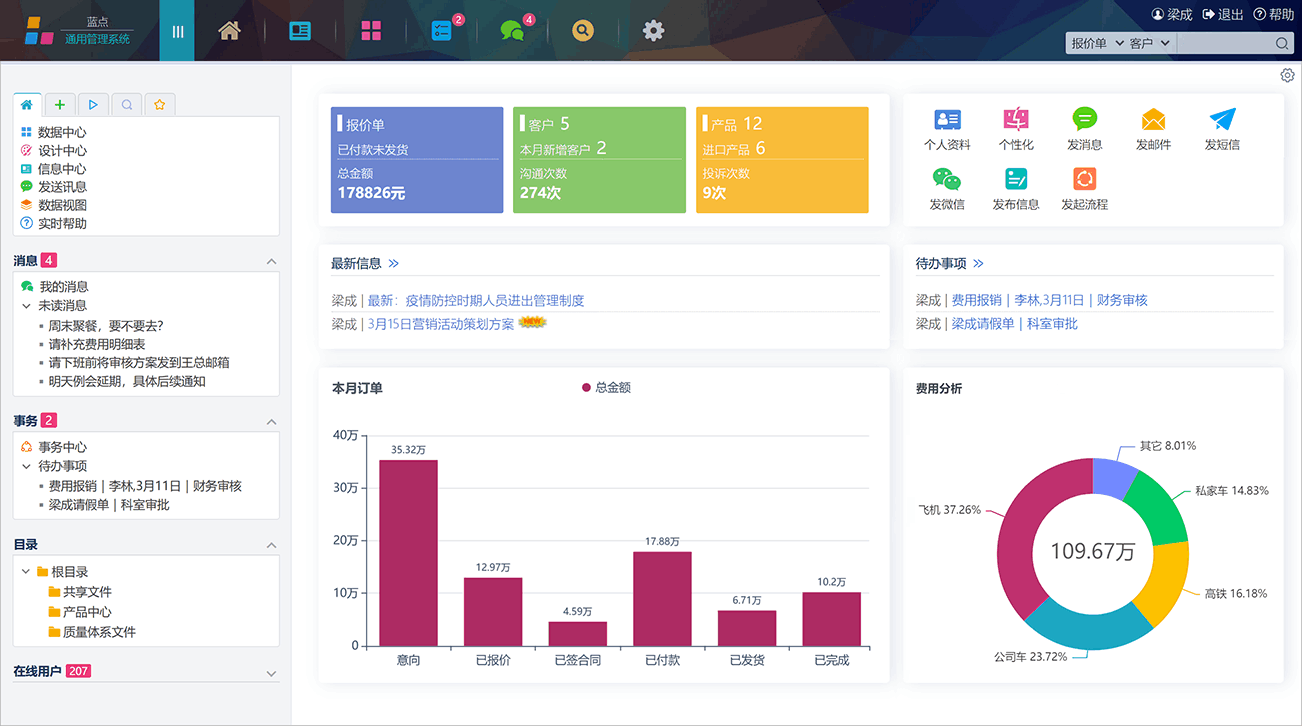Open the 个性化 personalization icon

(1016, 122)
